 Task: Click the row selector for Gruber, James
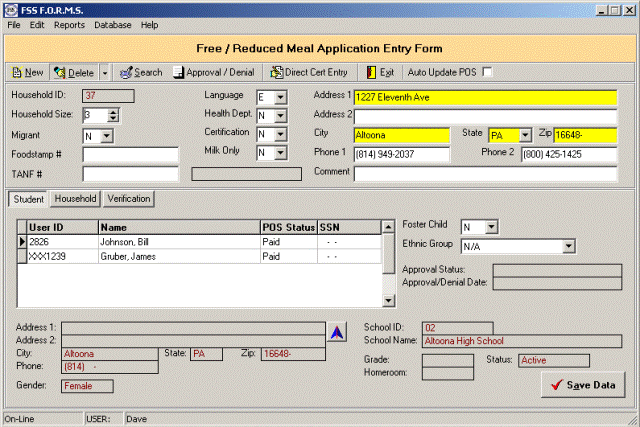pos(22,256)
